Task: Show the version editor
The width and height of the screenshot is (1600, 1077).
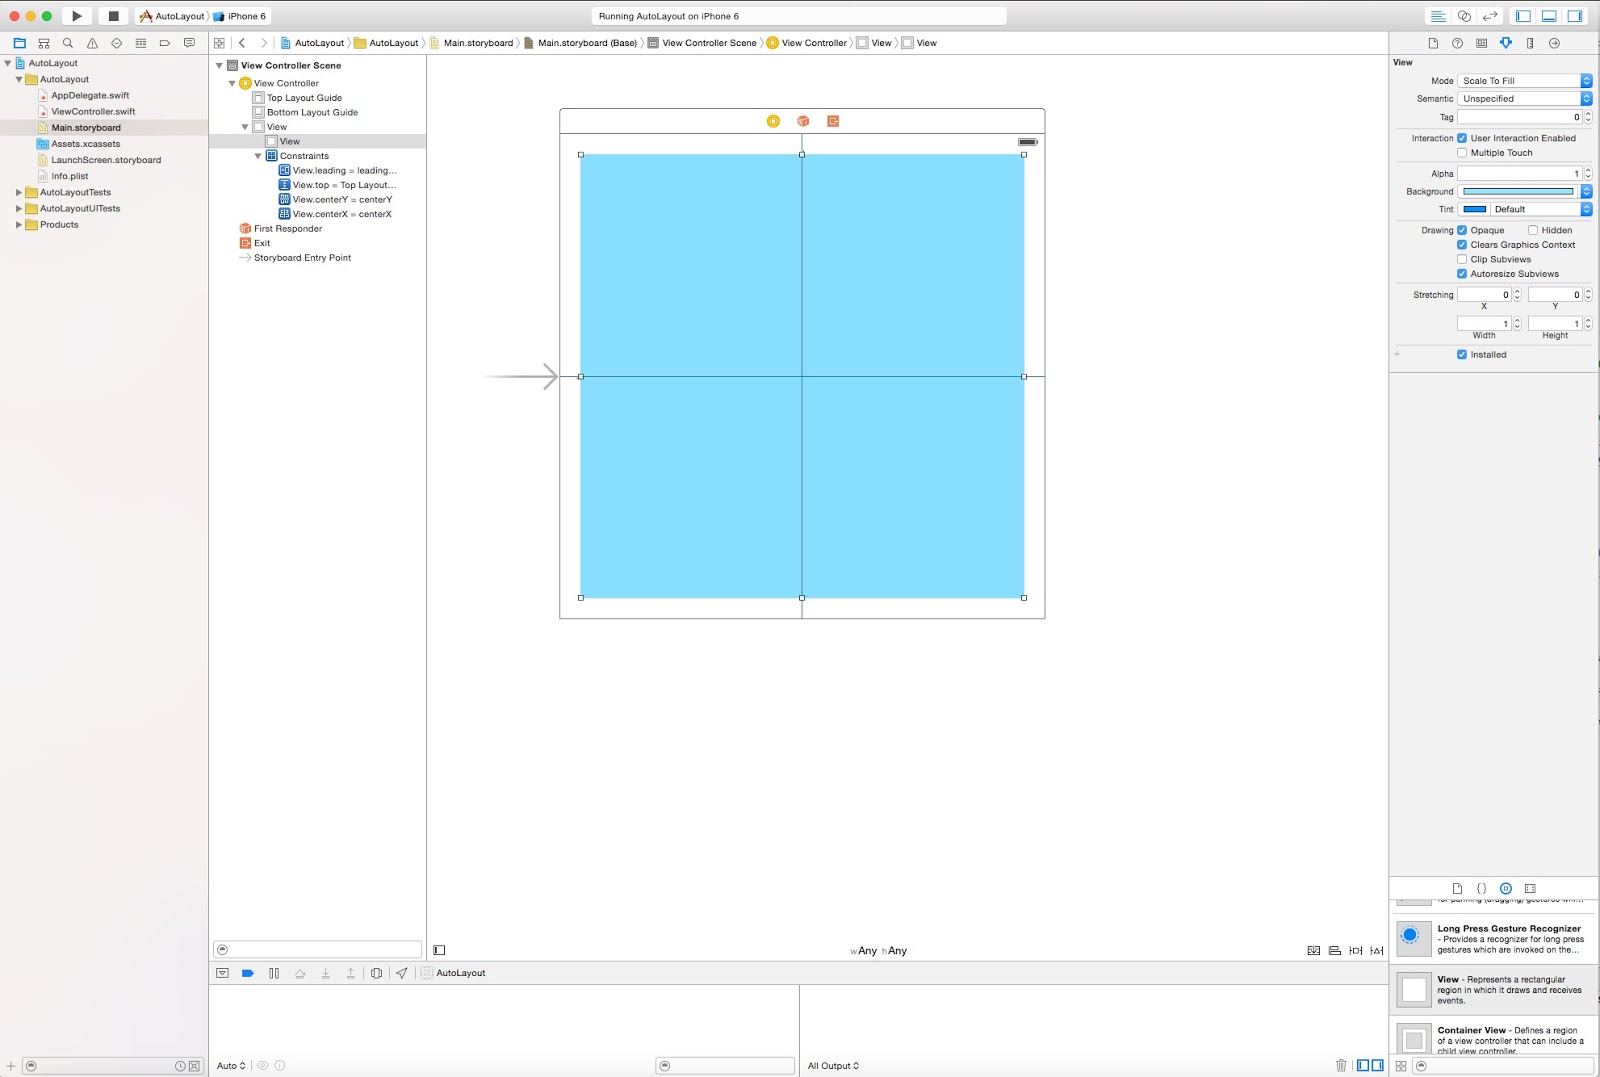Action: point(1490,16)
